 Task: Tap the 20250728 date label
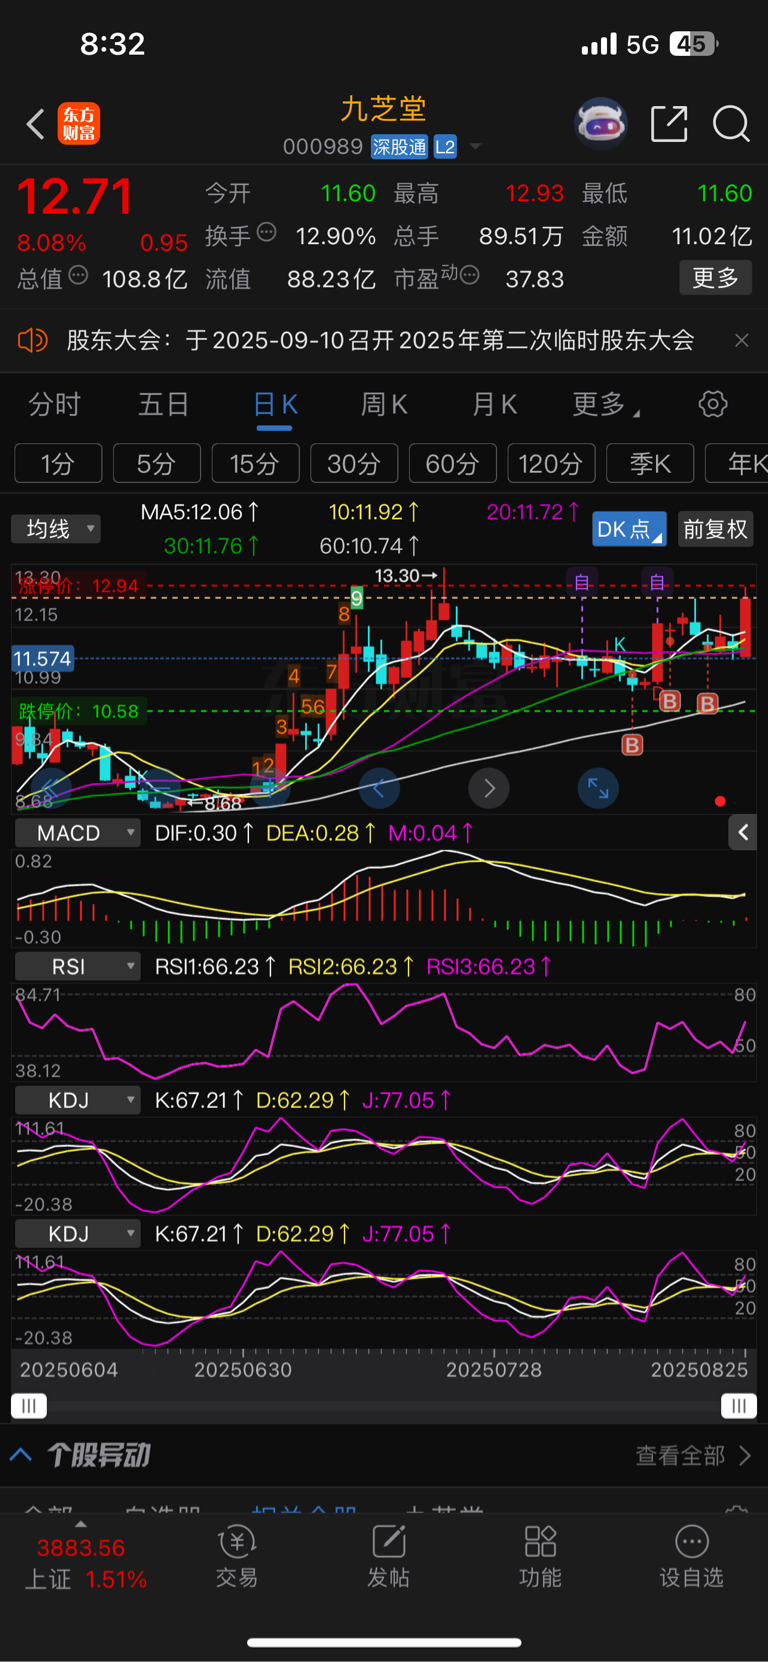[493, 1370]
